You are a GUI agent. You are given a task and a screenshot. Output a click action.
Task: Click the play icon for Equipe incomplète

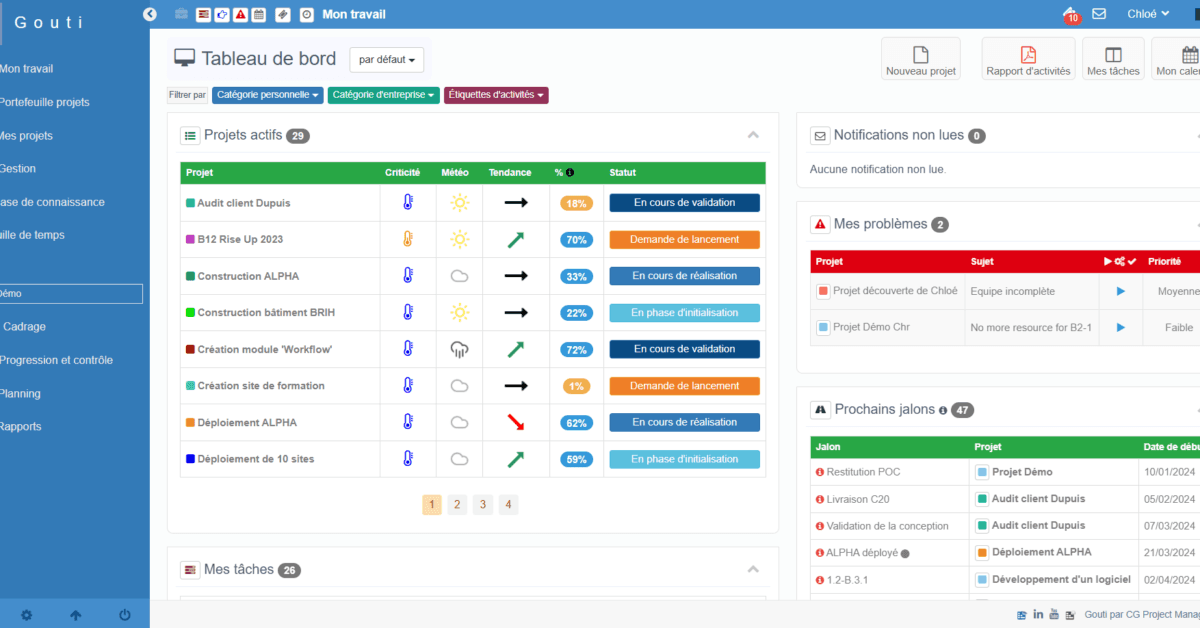pos(1121,291)
